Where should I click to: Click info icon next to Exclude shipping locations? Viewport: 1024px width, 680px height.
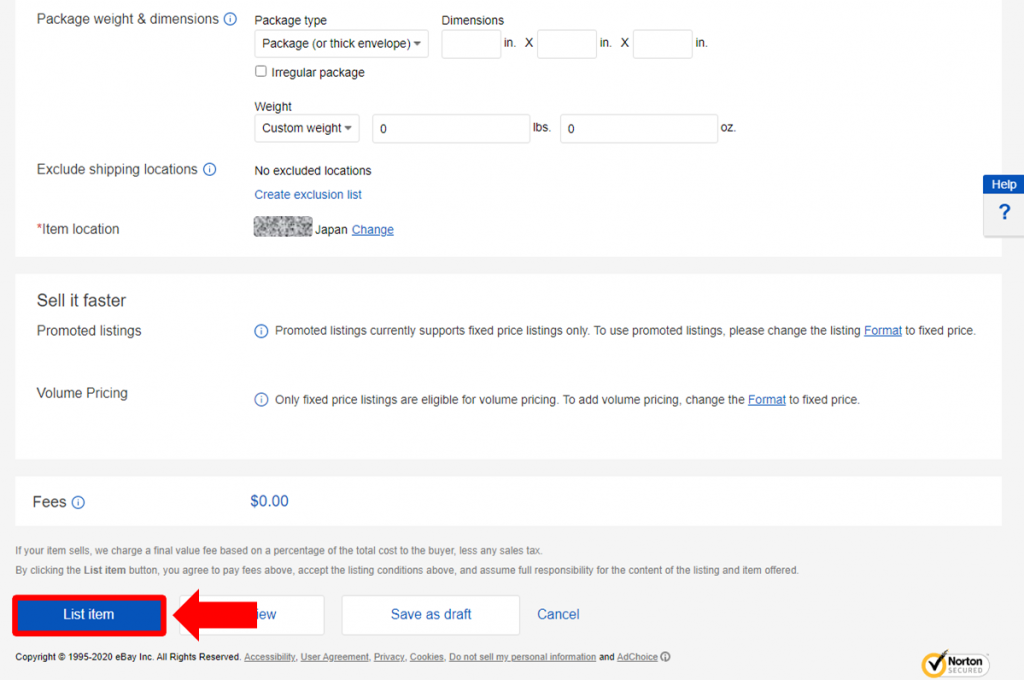(x=210, y=170)
